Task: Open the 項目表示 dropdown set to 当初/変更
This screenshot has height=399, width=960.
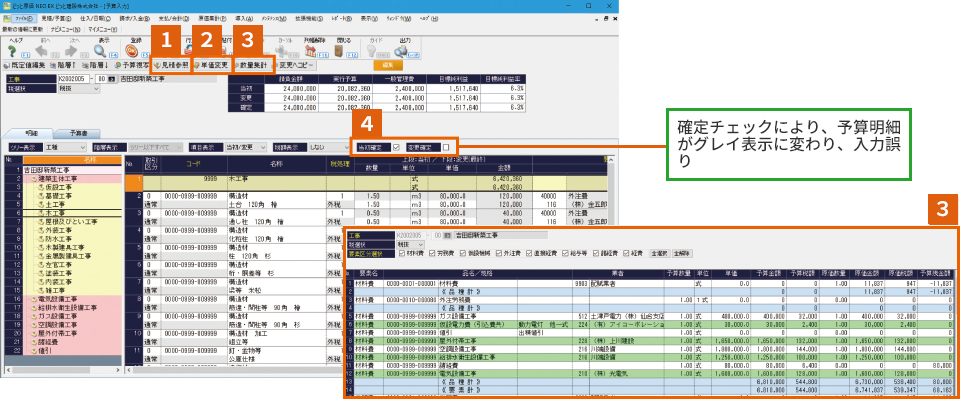Action: (x=246, y=147)
